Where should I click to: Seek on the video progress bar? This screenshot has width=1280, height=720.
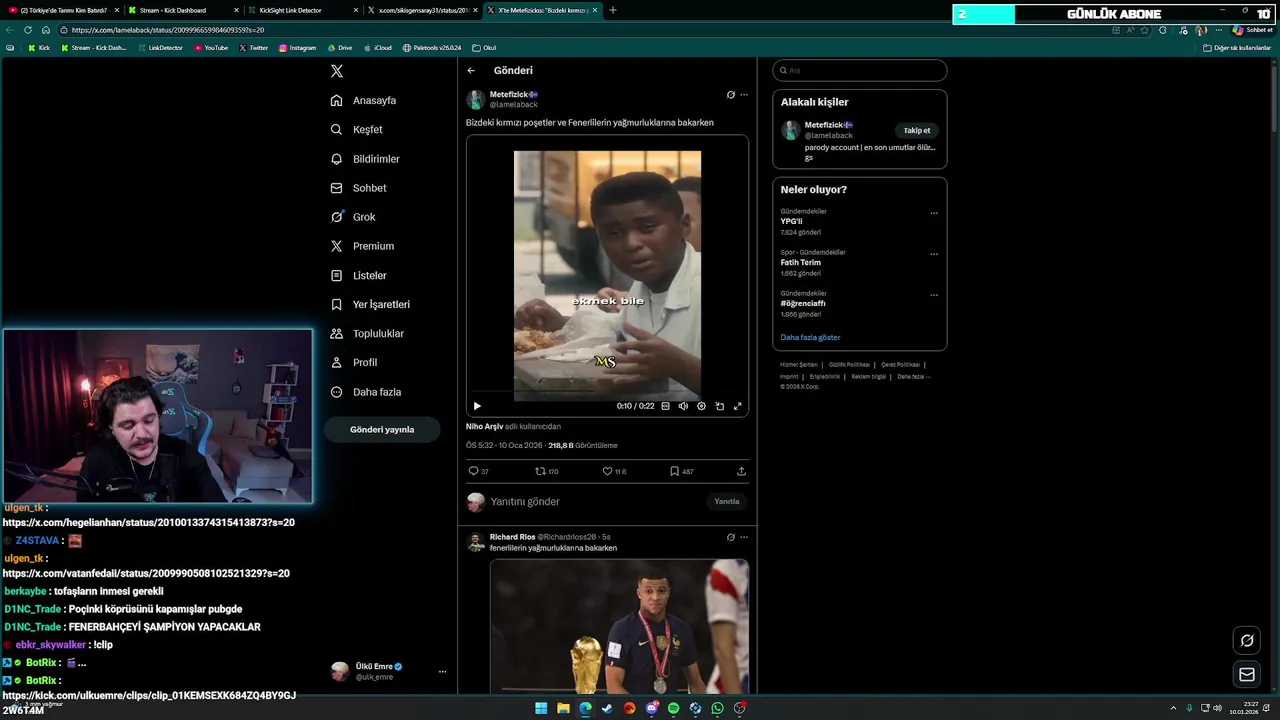point(607,393)
